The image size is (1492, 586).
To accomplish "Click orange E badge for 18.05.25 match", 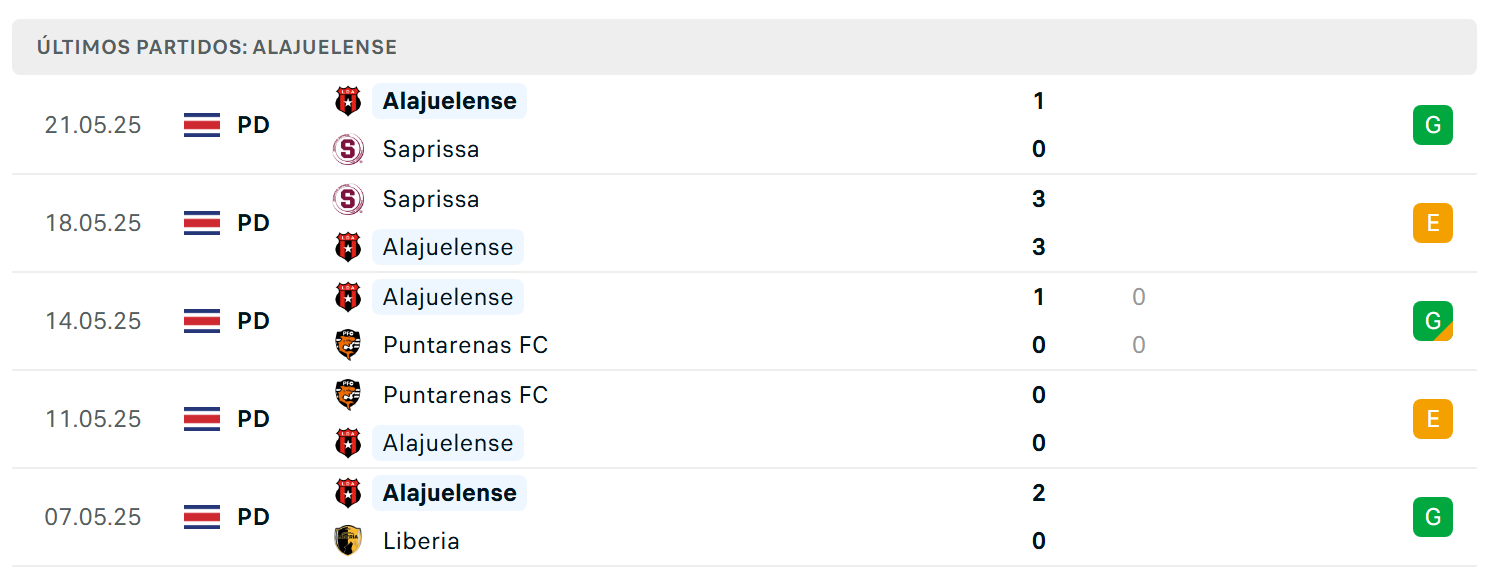I will point(1432,223).
